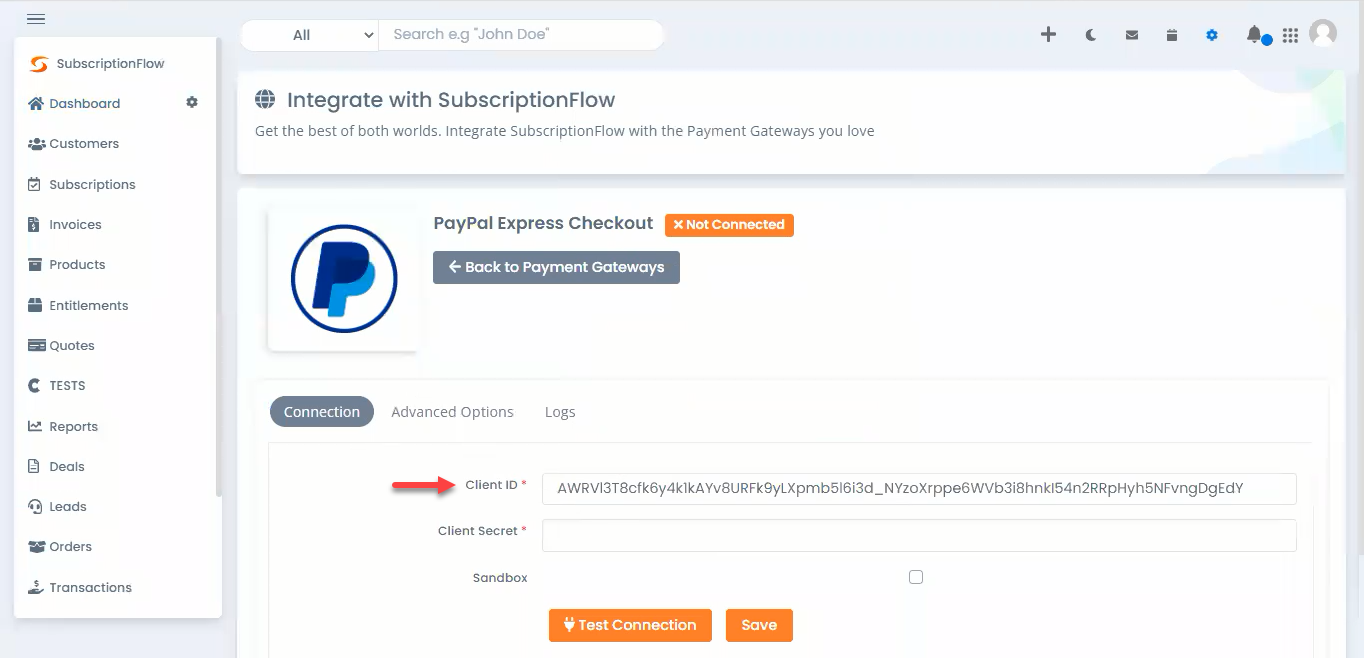Click the "Integrate with SubscriptionFlow" title
Viewport: 1364px width, 658px height.
(x=451, y=100)
